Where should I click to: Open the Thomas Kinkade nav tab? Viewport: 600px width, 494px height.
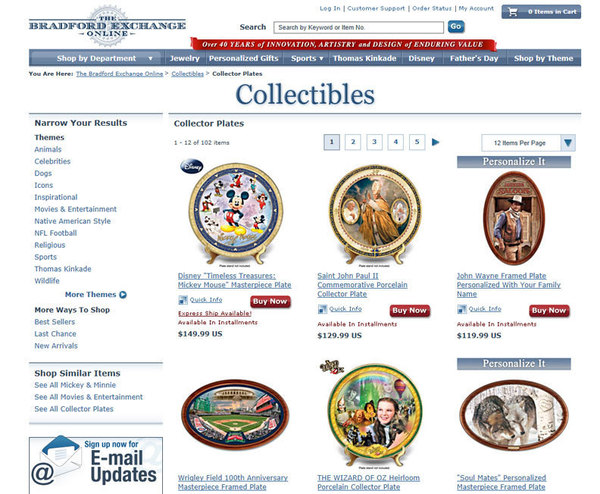(364, 59)
